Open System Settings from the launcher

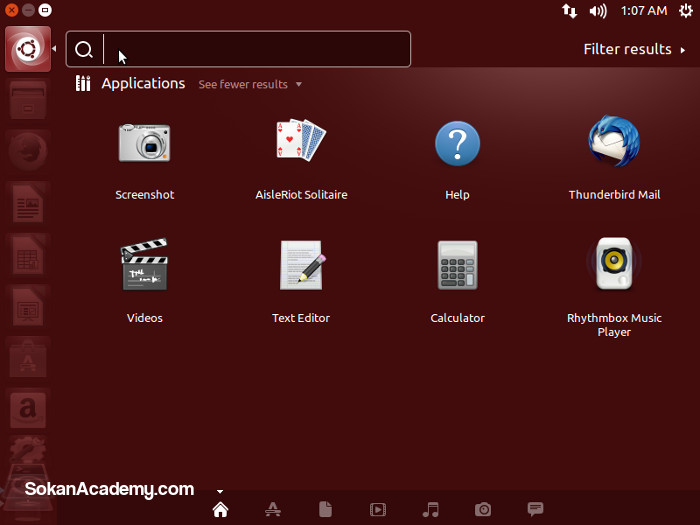tap(28, 451)
